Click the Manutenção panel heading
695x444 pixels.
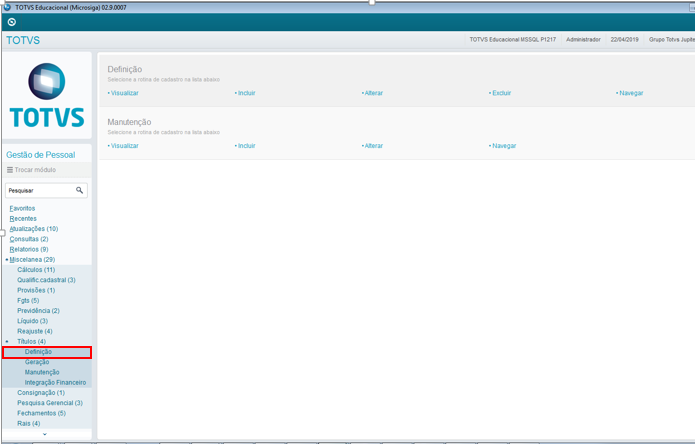[x=129, y=122]
